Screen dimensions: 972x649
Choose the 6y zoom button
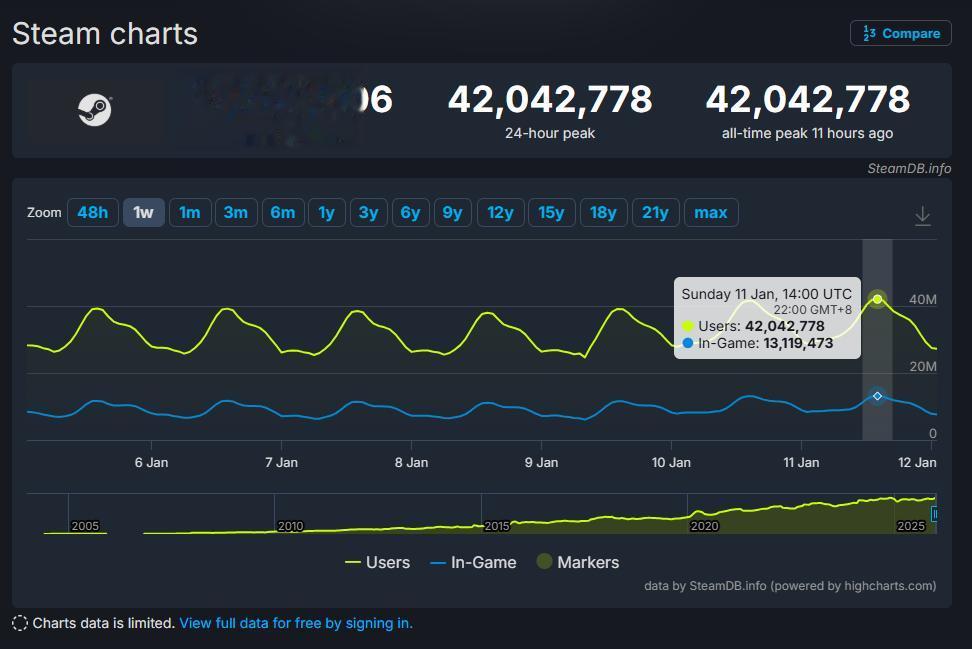point(410,213)
